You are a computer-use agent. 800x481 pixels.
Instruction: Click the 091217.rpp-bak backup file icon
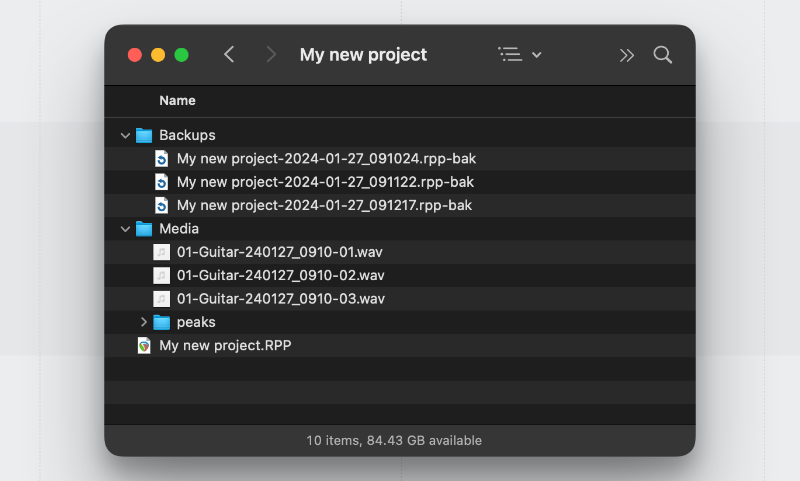[161, 206]
